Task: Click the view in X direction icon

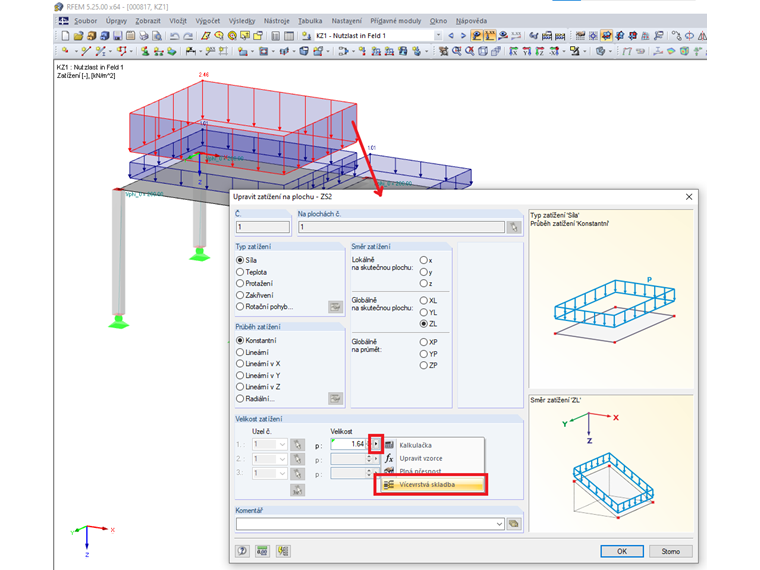Action: pos(514,50)
